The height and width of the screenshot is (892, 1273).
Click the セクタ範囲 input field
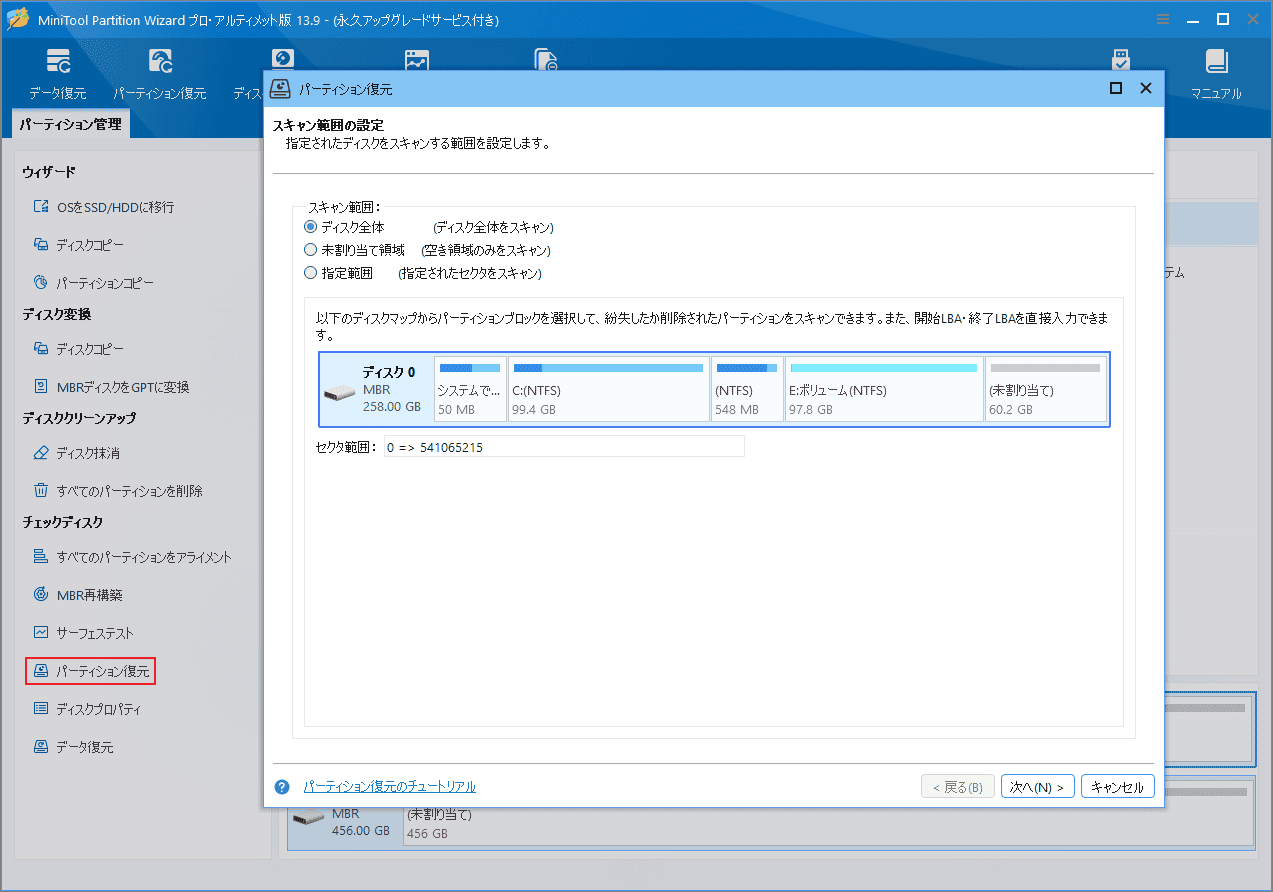(x=564, y=447)
